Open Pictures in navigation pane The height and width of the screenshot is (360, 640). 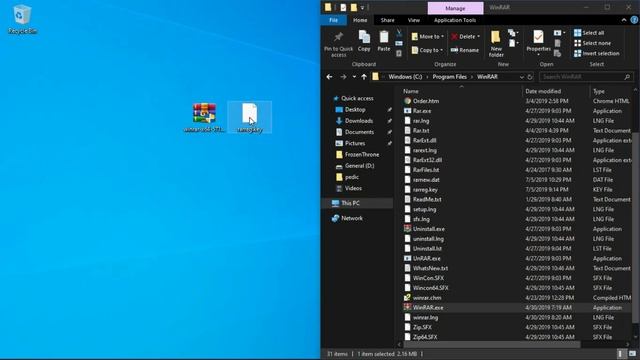pos(355,143)
